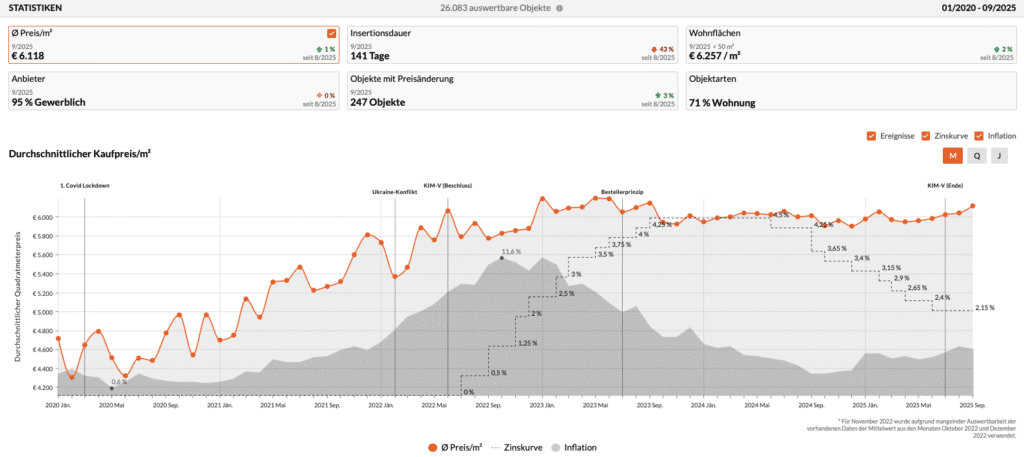This screenshot has height=457, width=1024.
Task: Switch chart to yearly view (J)
Action: click(1000, 156)
